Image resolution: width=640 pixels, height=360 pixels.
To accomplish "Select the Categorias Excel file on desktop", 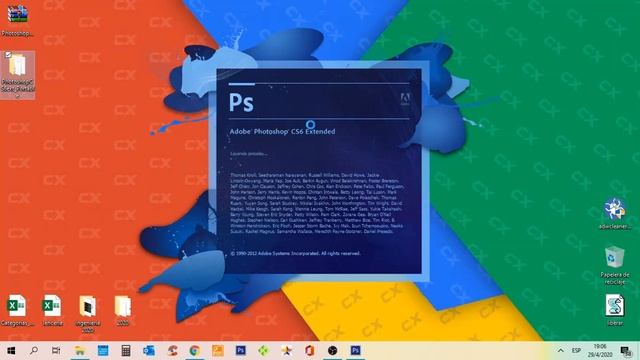I will tap(17, 311).
